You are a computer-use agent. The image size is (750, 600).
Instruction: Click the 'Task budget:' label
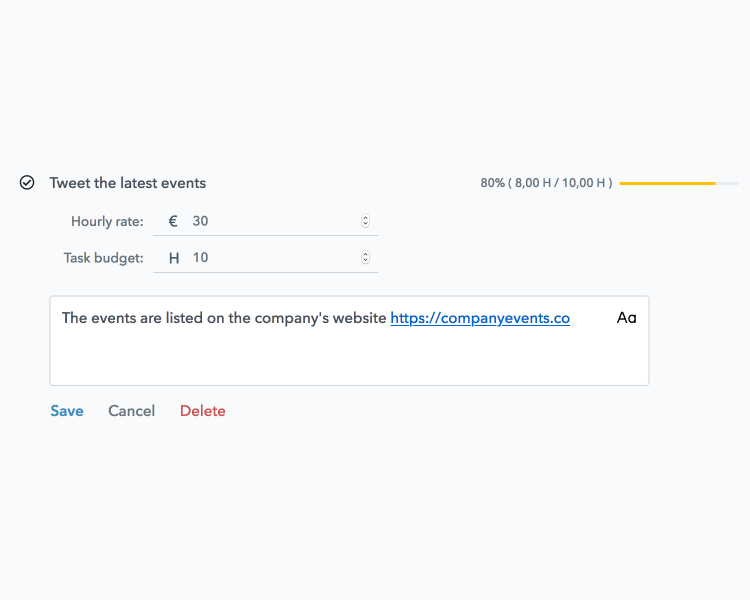pos(103,258)
